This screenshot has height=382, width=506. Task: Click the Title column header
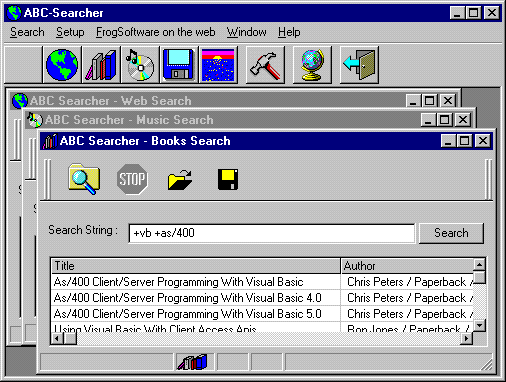(x=196, y=266)
